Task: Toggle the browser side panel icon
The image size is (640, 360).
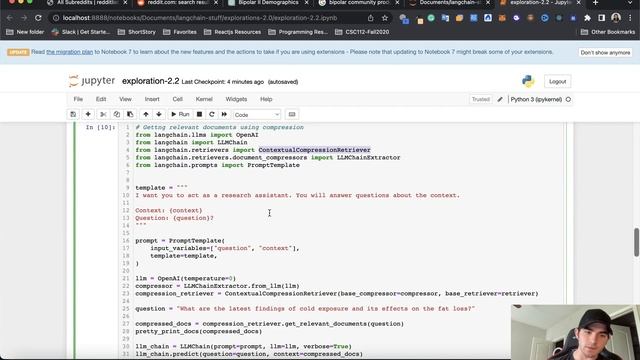Action: 602,18
